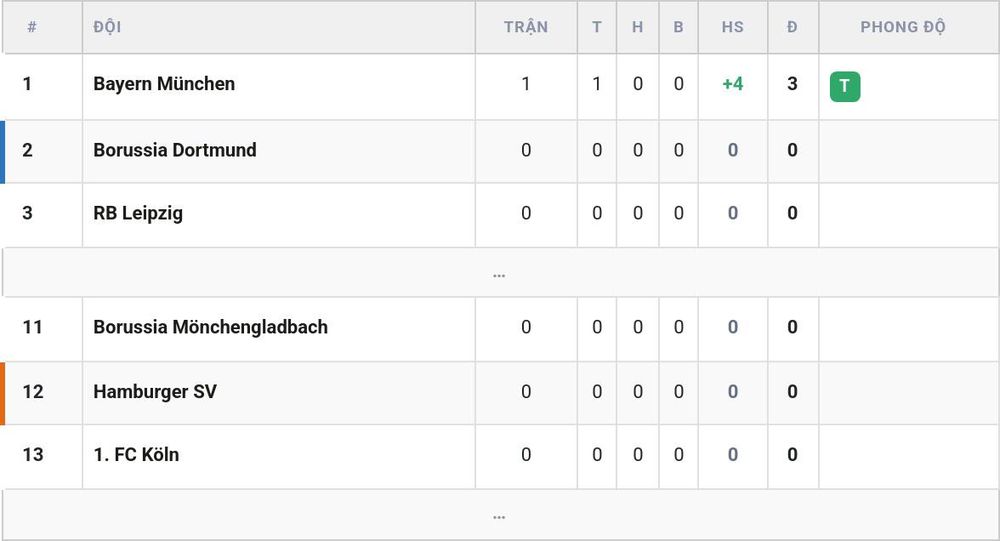Open Borussia Mönchengladbach team page

click(x=210, y=327)
